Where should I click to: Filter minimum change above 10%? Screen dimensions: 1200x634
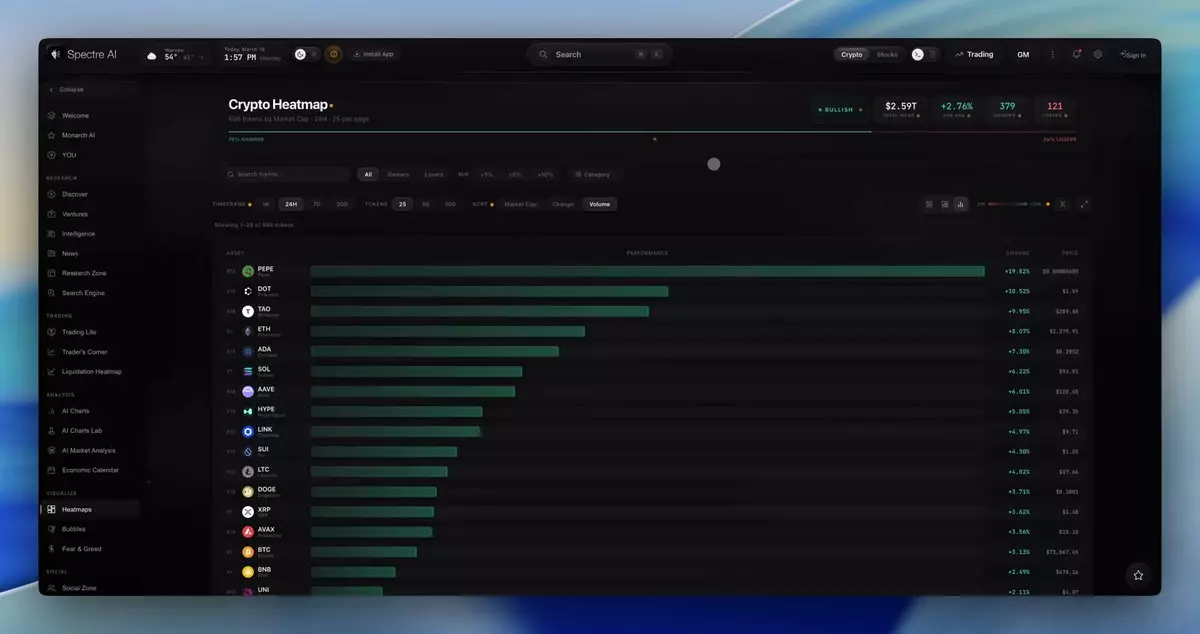click(x=545, y=174)
